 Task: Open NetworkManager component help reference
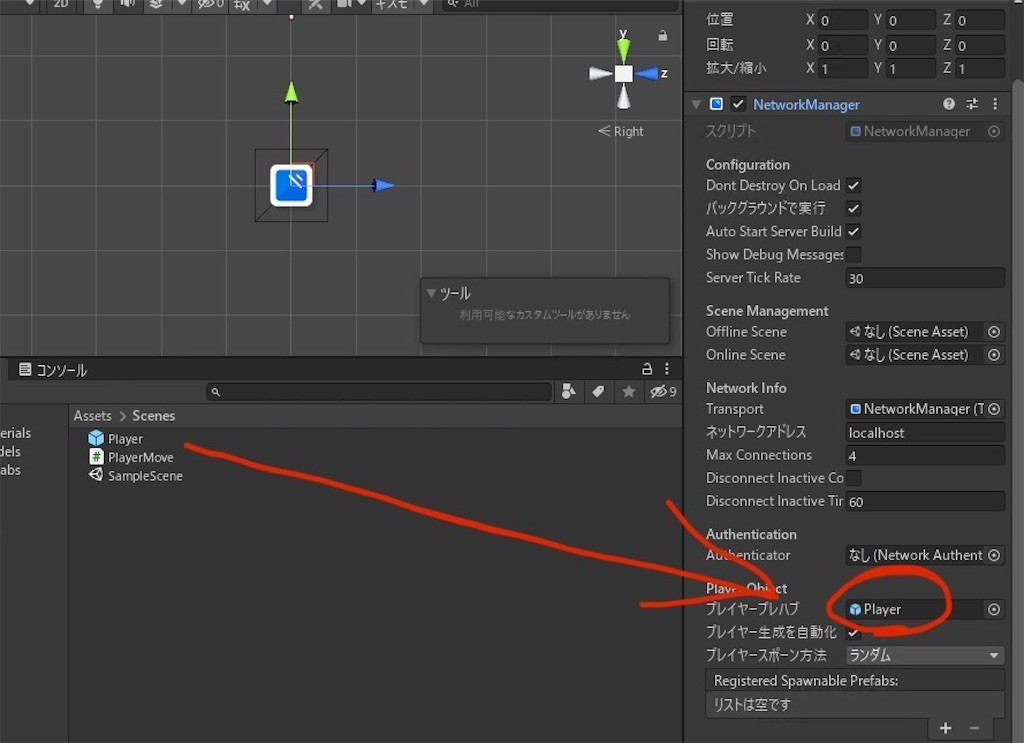(x=949, y=104)
